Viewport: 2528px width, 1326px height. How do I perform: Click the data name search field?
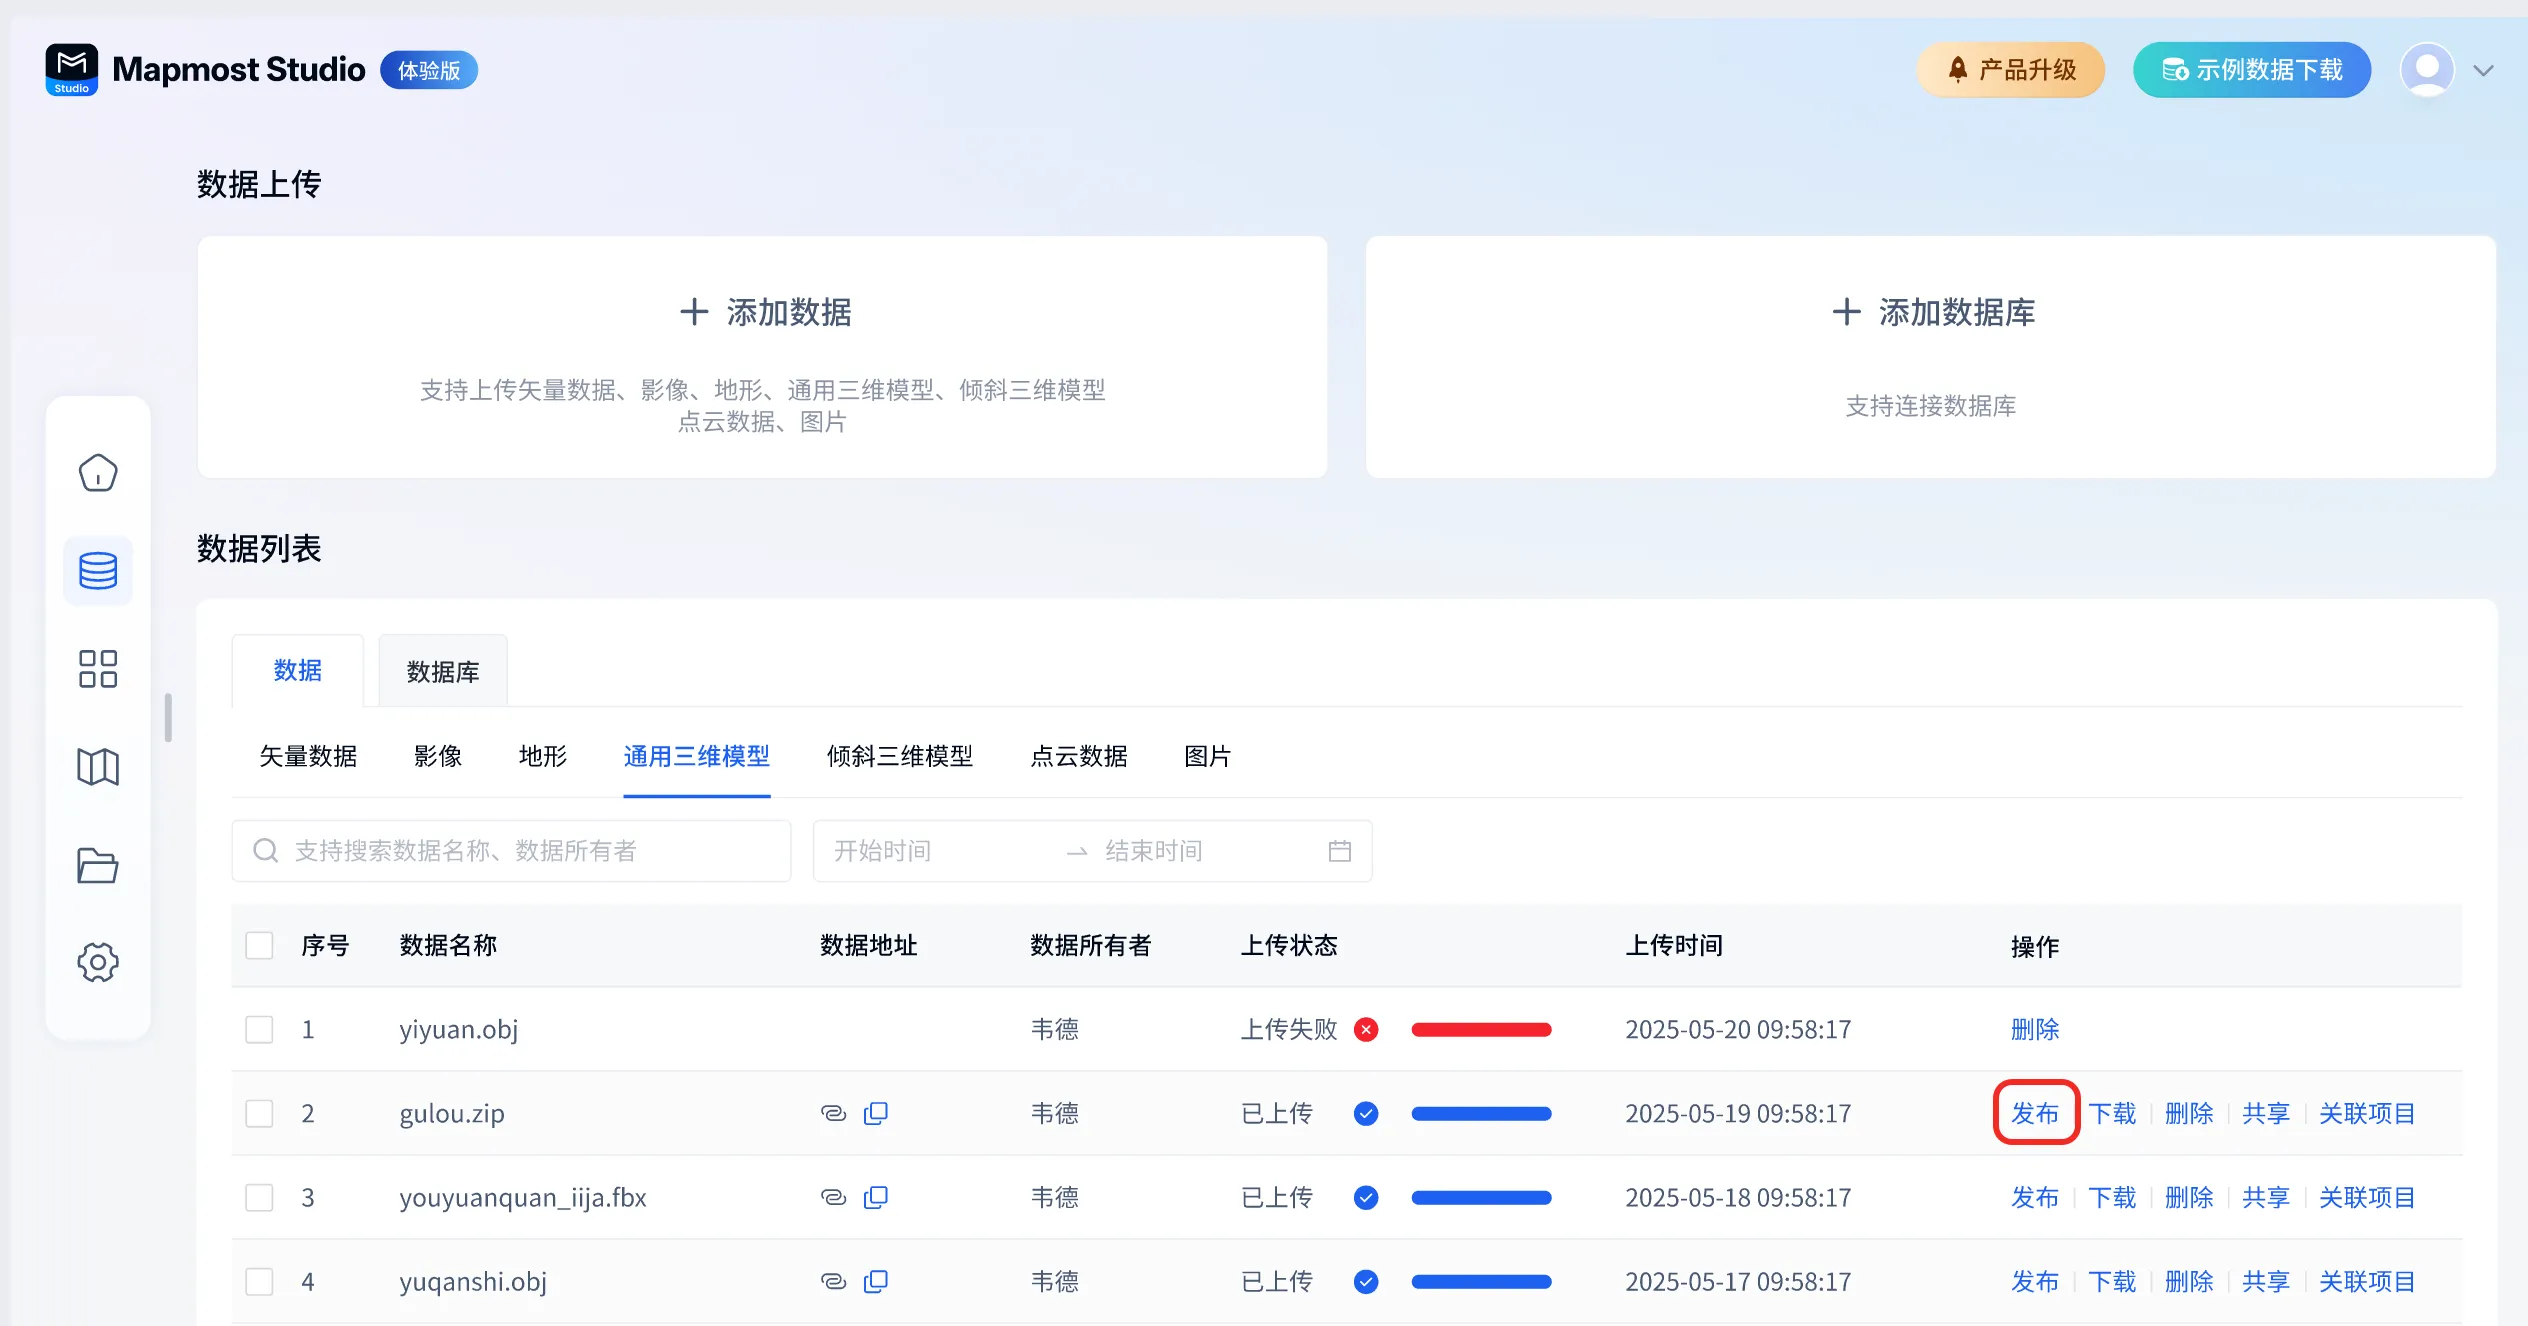click(x=512, y=851)
